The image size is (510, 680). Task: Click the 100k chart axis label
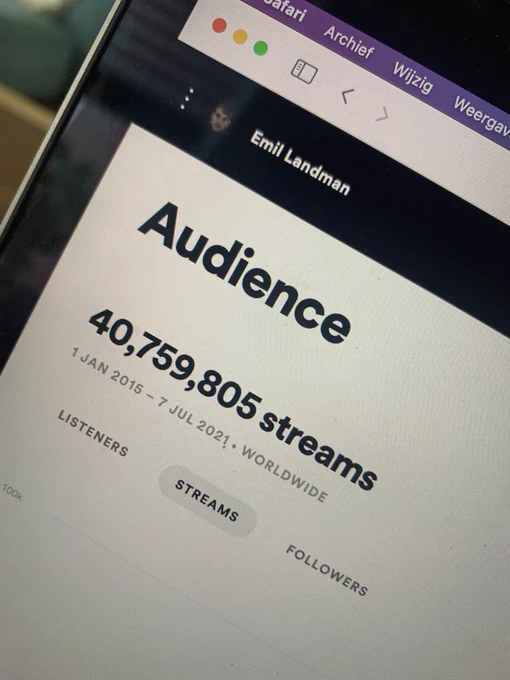[x=12, y=492]
